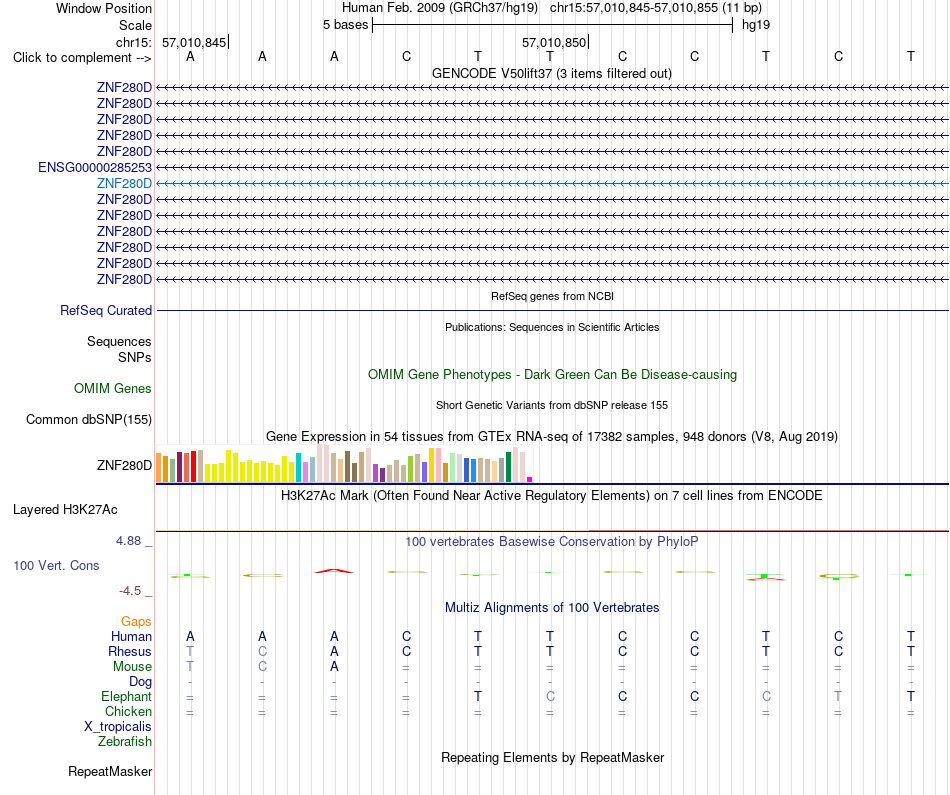Click the hg19 label beside the scale bar
The height and width of the screenshot is (795, 950).
(x=756, y=25)
